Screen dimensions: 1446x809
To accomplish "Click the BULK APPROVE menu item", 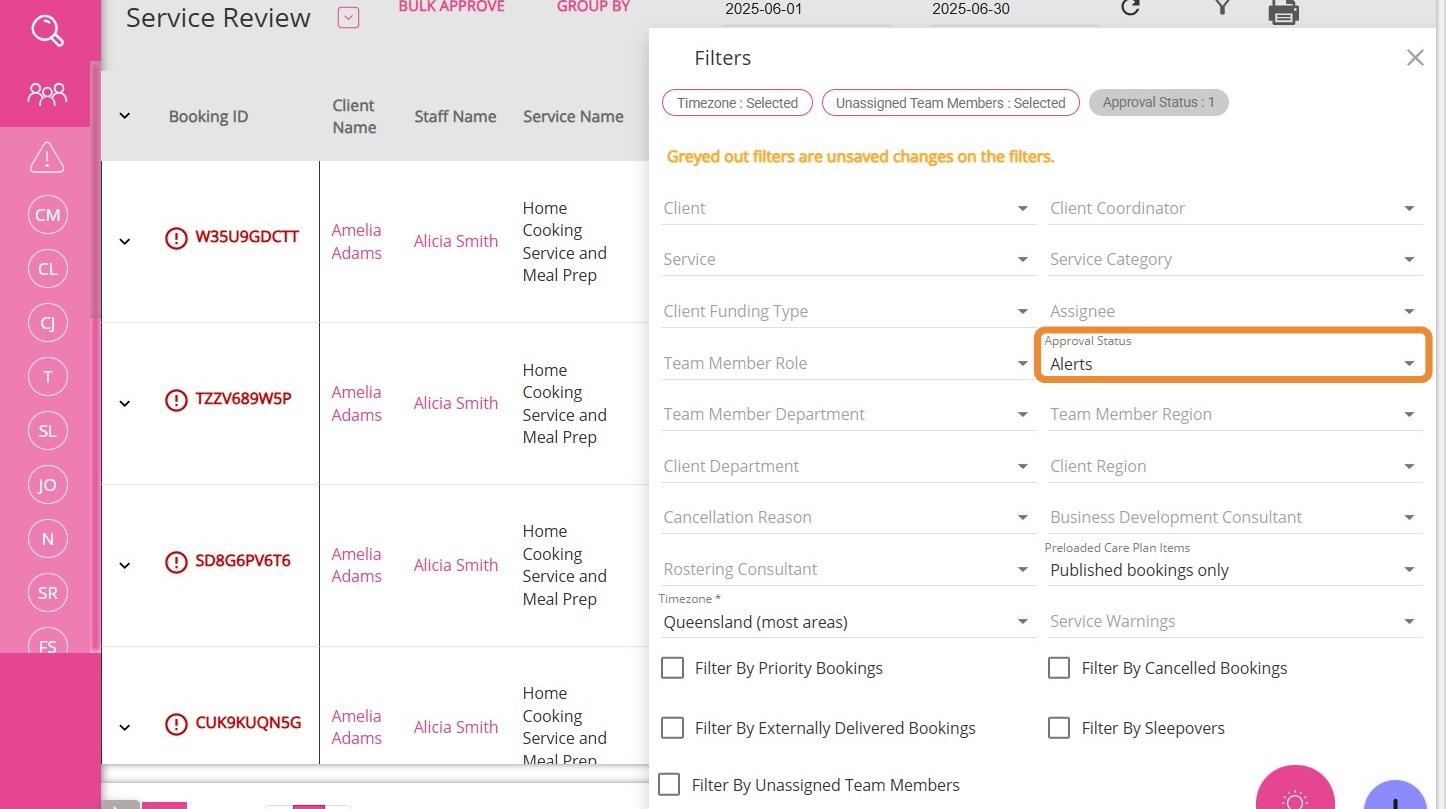I will pyautogui.click(x=451, y=8).
